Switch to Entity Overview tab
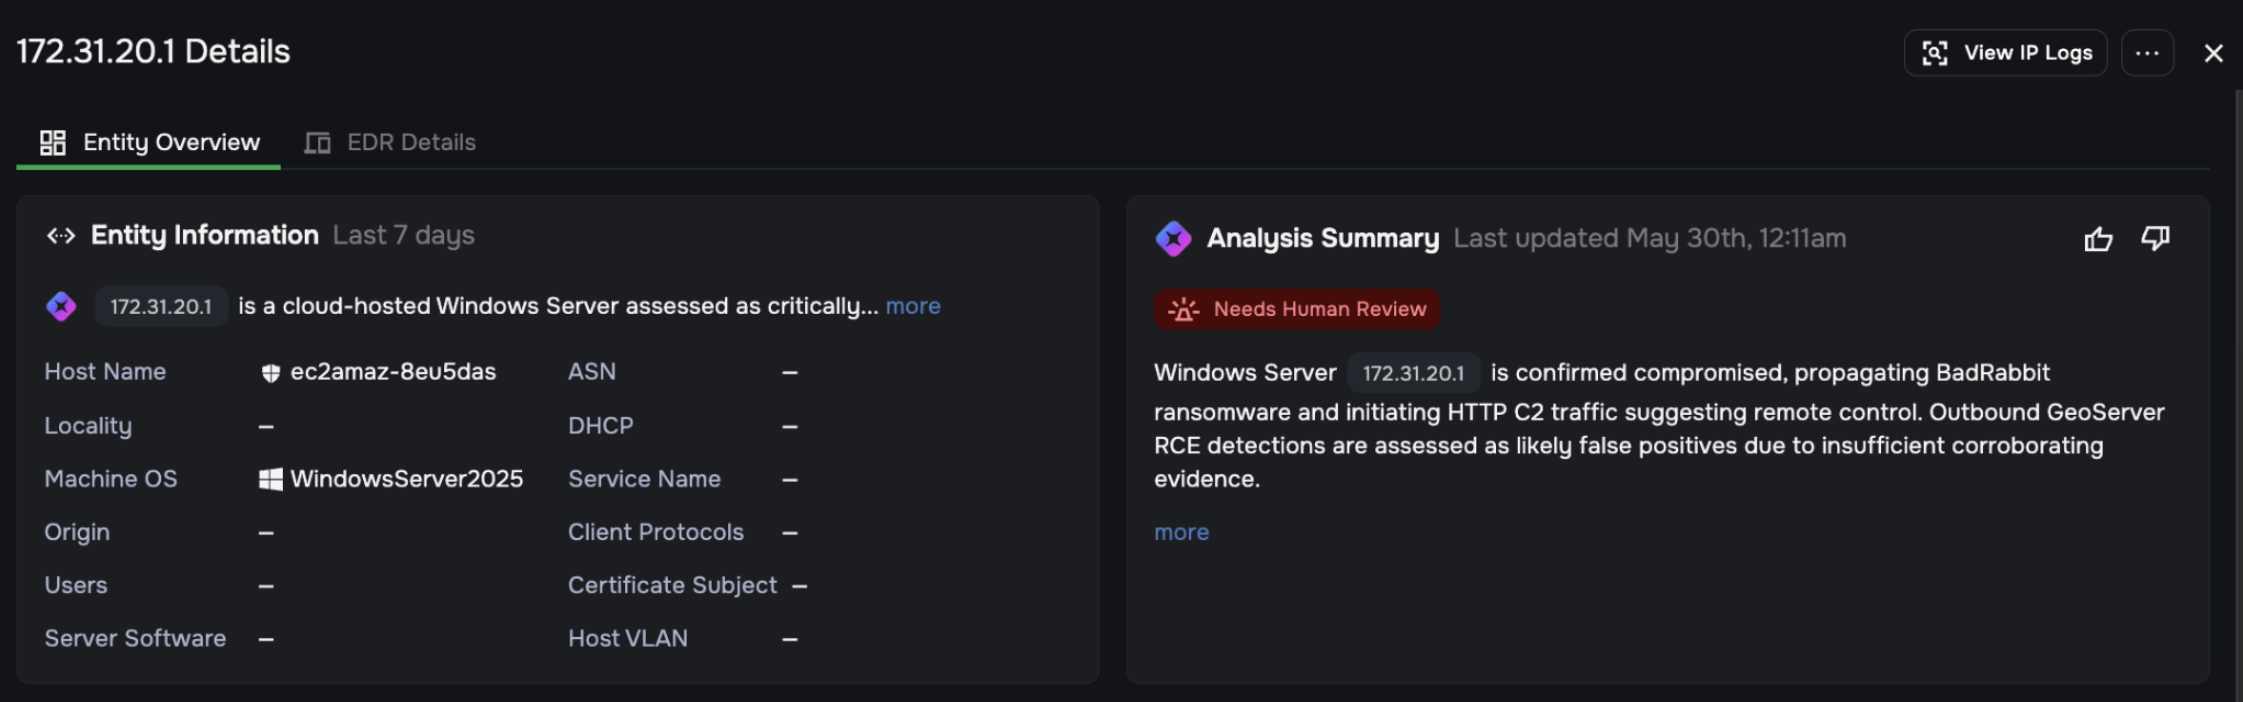Image resolution: width=2243 pixels, height=702 pixels. tap(149, 142)
